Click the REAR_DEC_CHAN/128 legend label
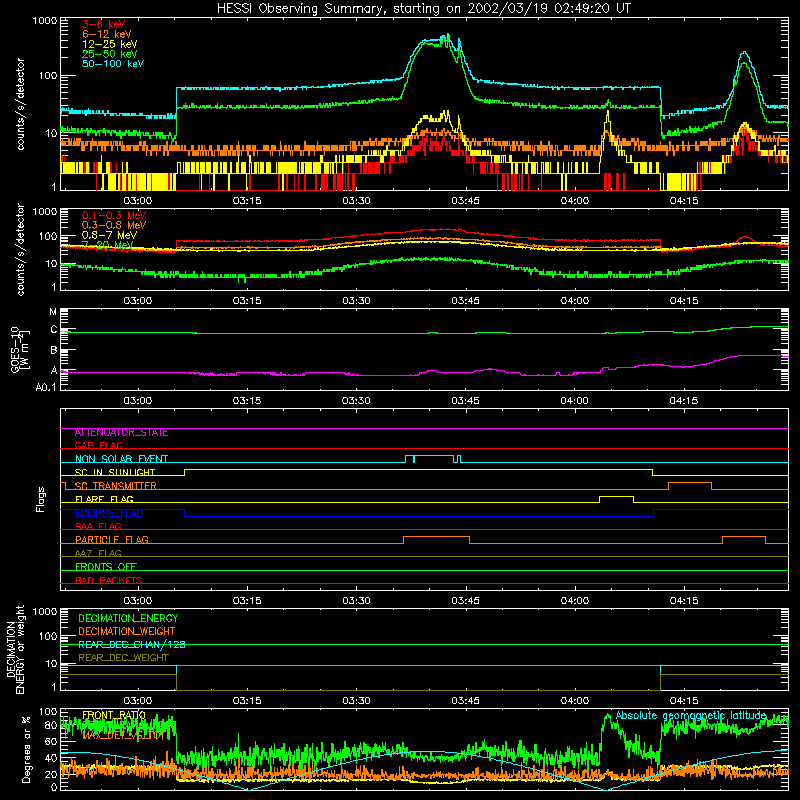The image size is (800, 800). (x=132, y=645)
